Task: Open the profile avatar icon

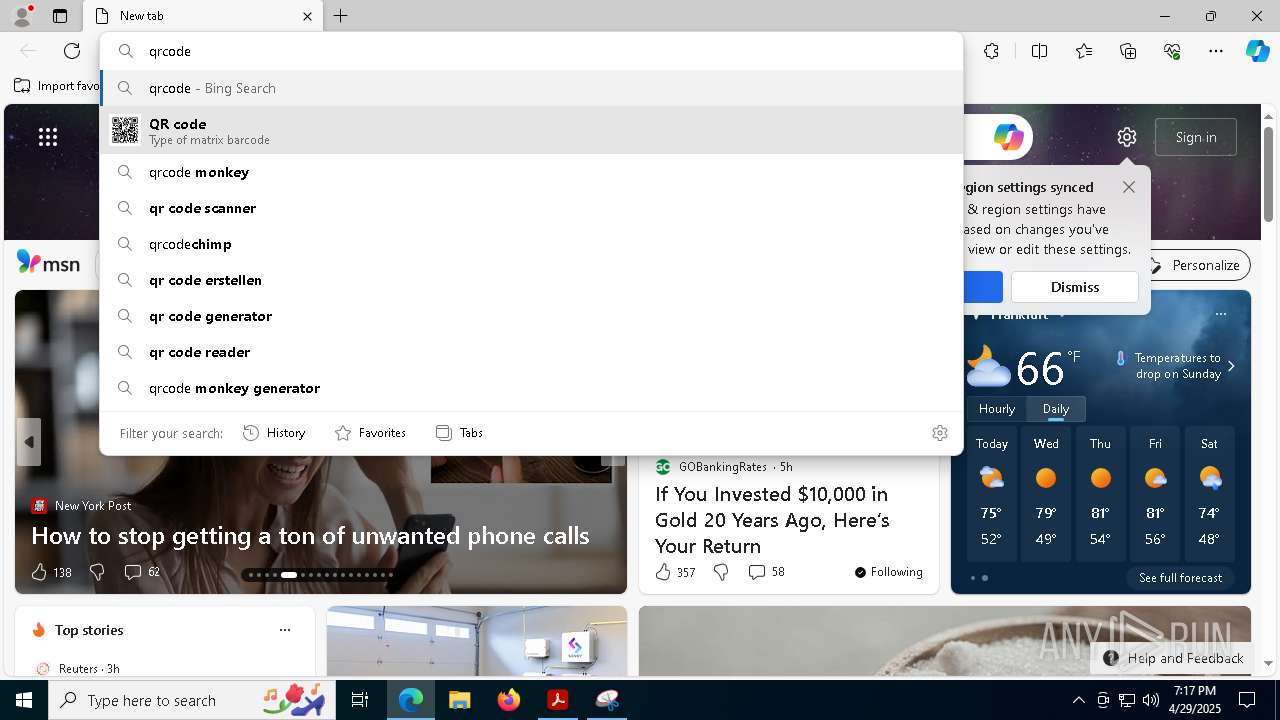Action: [x=21, y=16]
